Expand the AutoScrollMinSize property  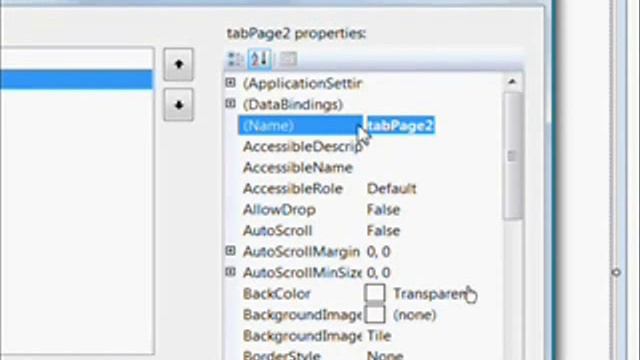tap(231, 271)
